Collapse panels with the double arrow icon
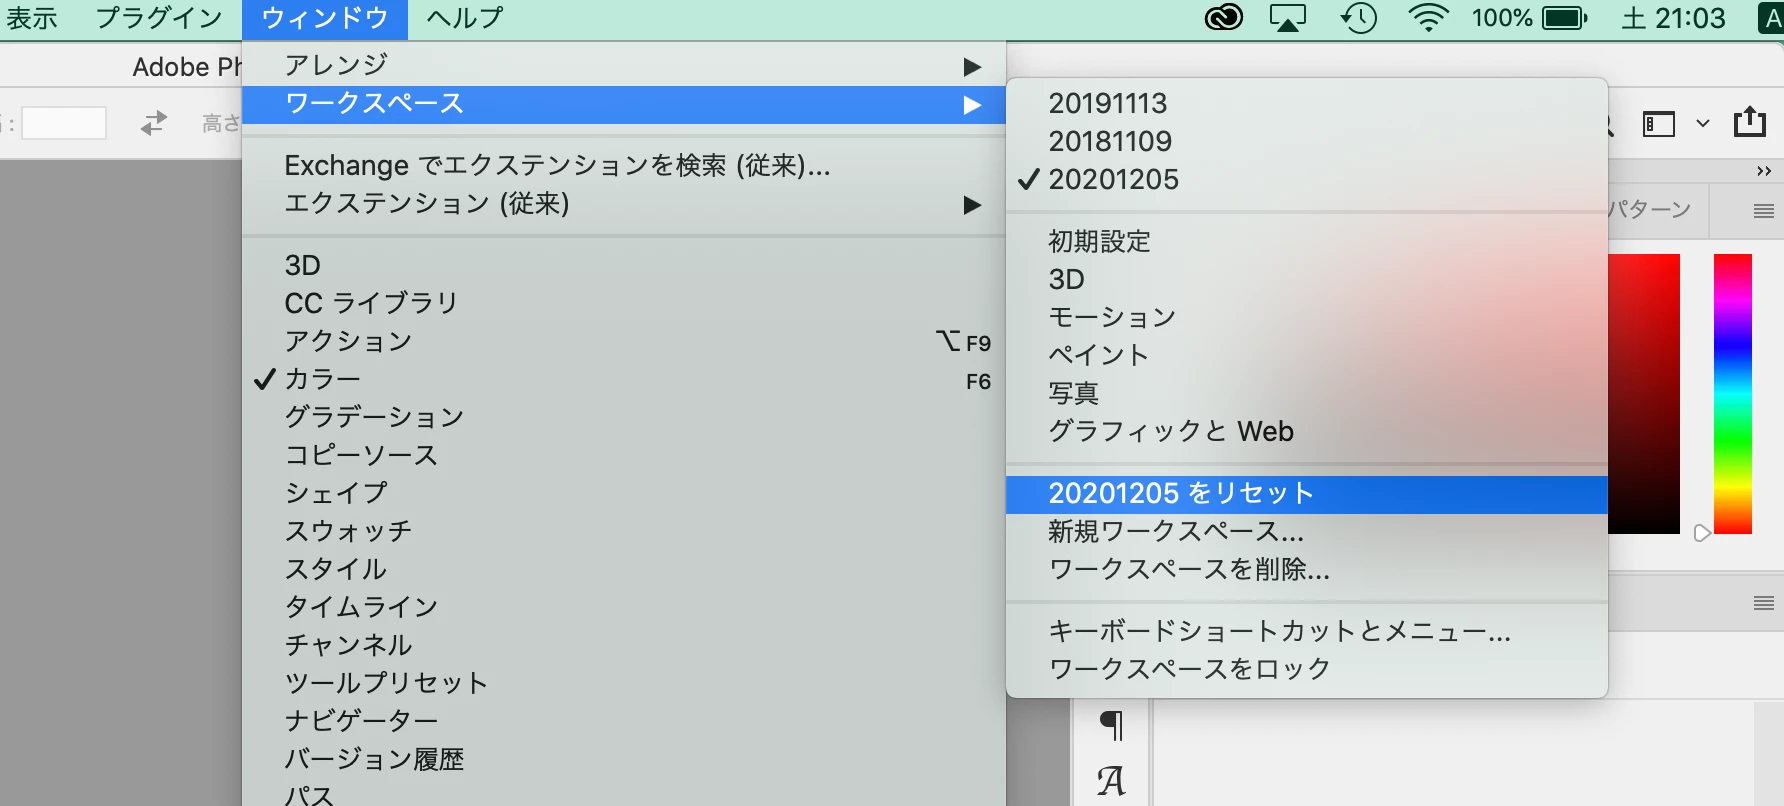The width and height of the screenshot is (1784, 806). 1764,171
